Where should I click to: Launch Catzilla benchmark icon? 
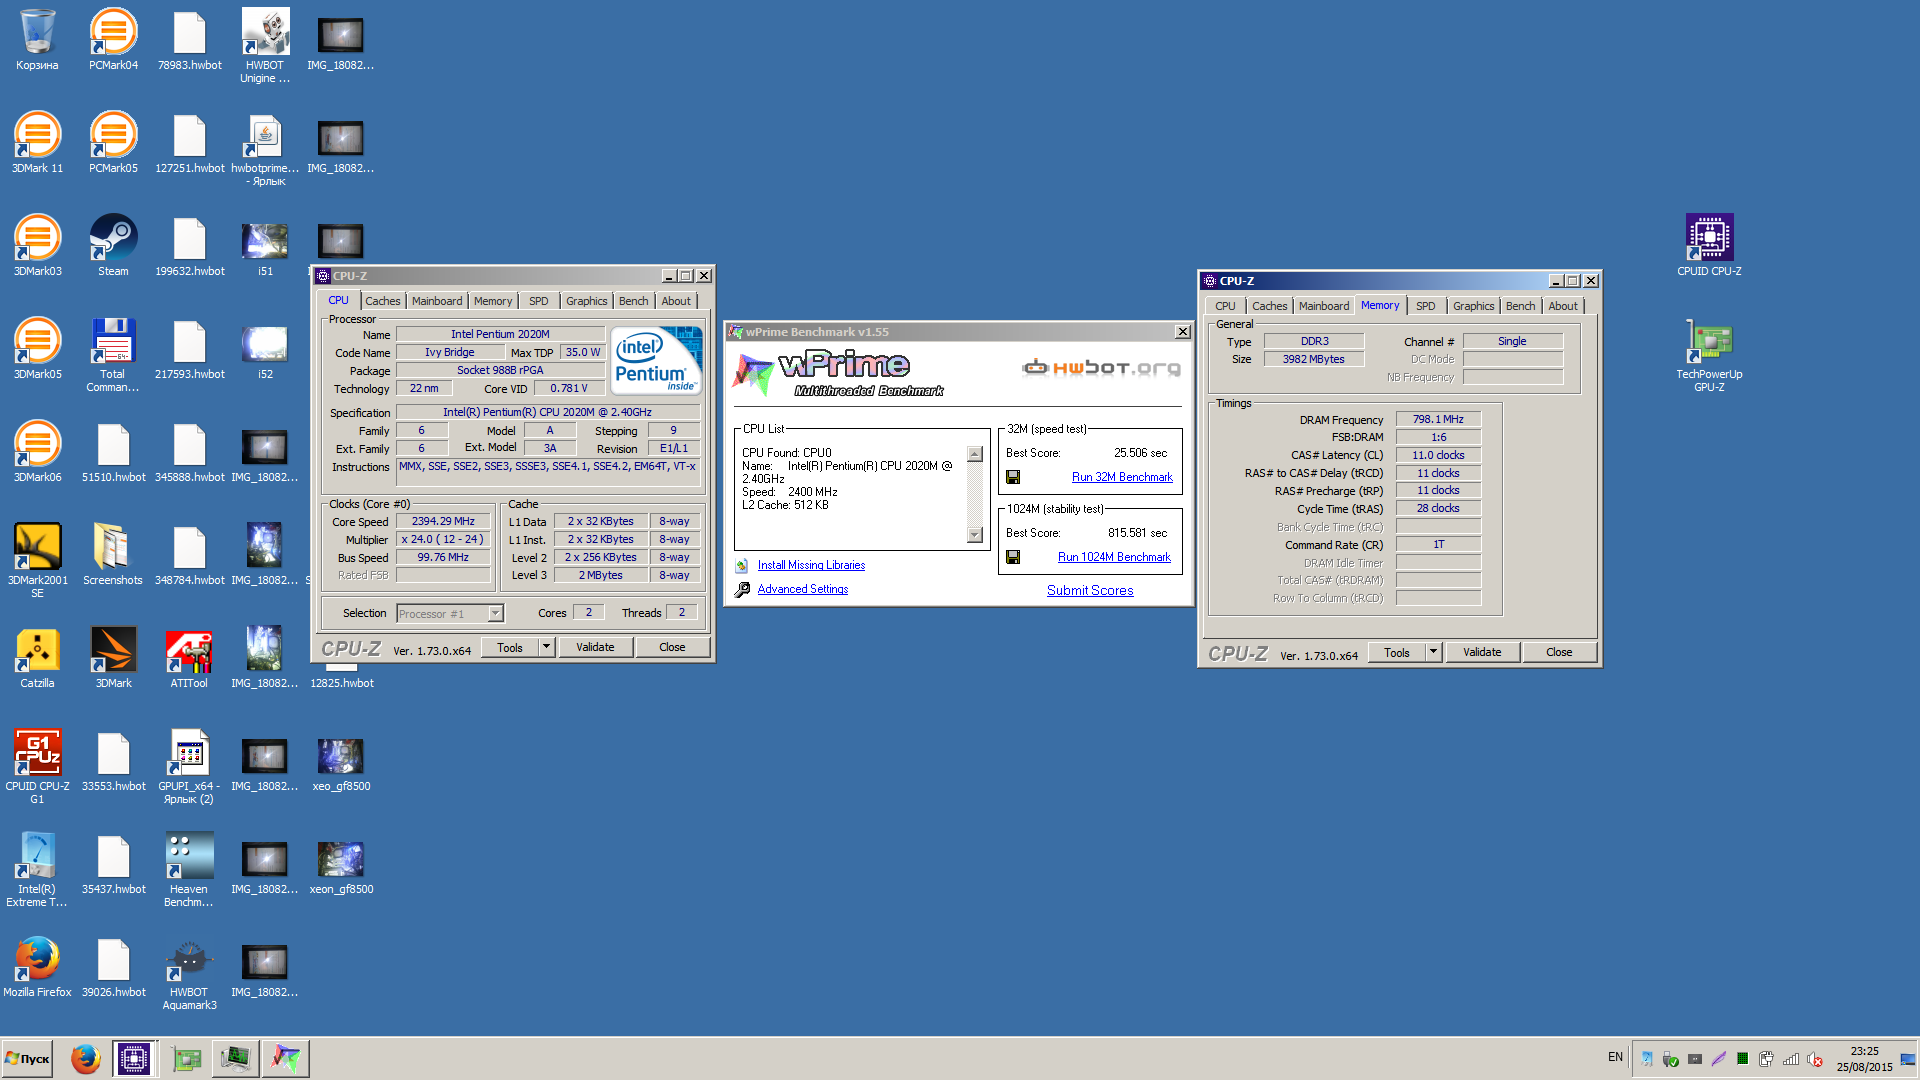(37, 658)
